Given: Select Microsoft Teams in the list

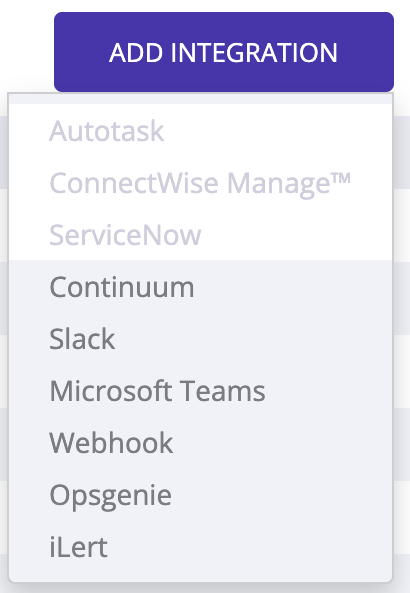Looking at the screenshot, I should pos(200,391).
